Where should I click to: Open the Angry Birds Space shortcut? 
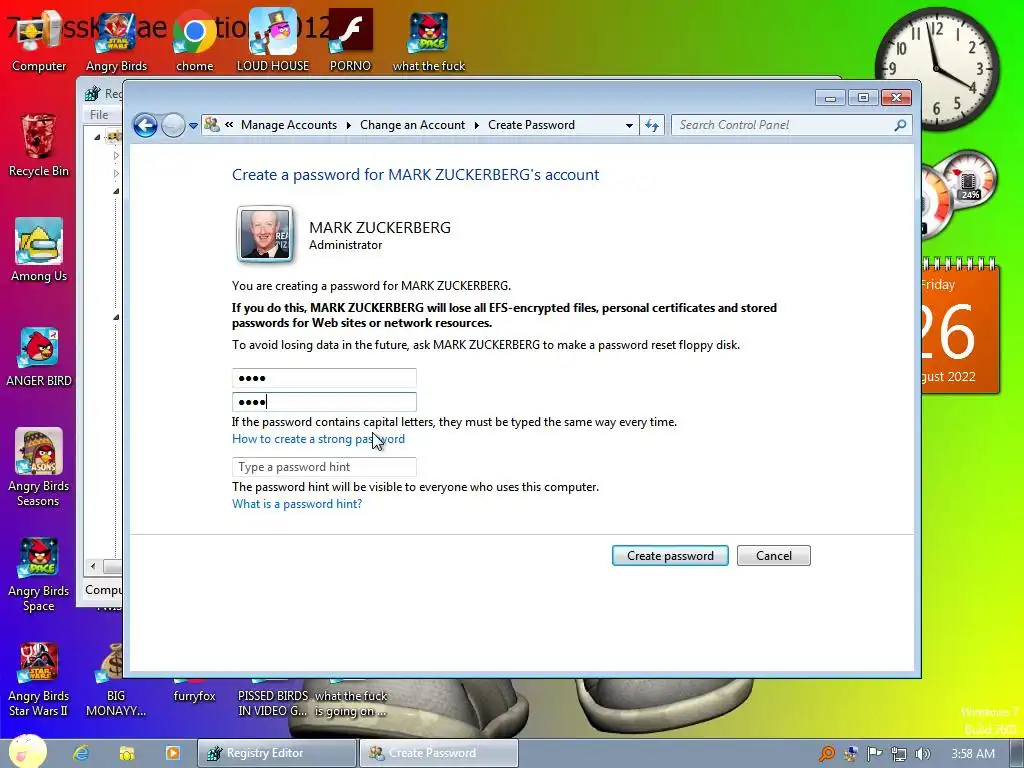pyautogui.click(x=39, y=574)
